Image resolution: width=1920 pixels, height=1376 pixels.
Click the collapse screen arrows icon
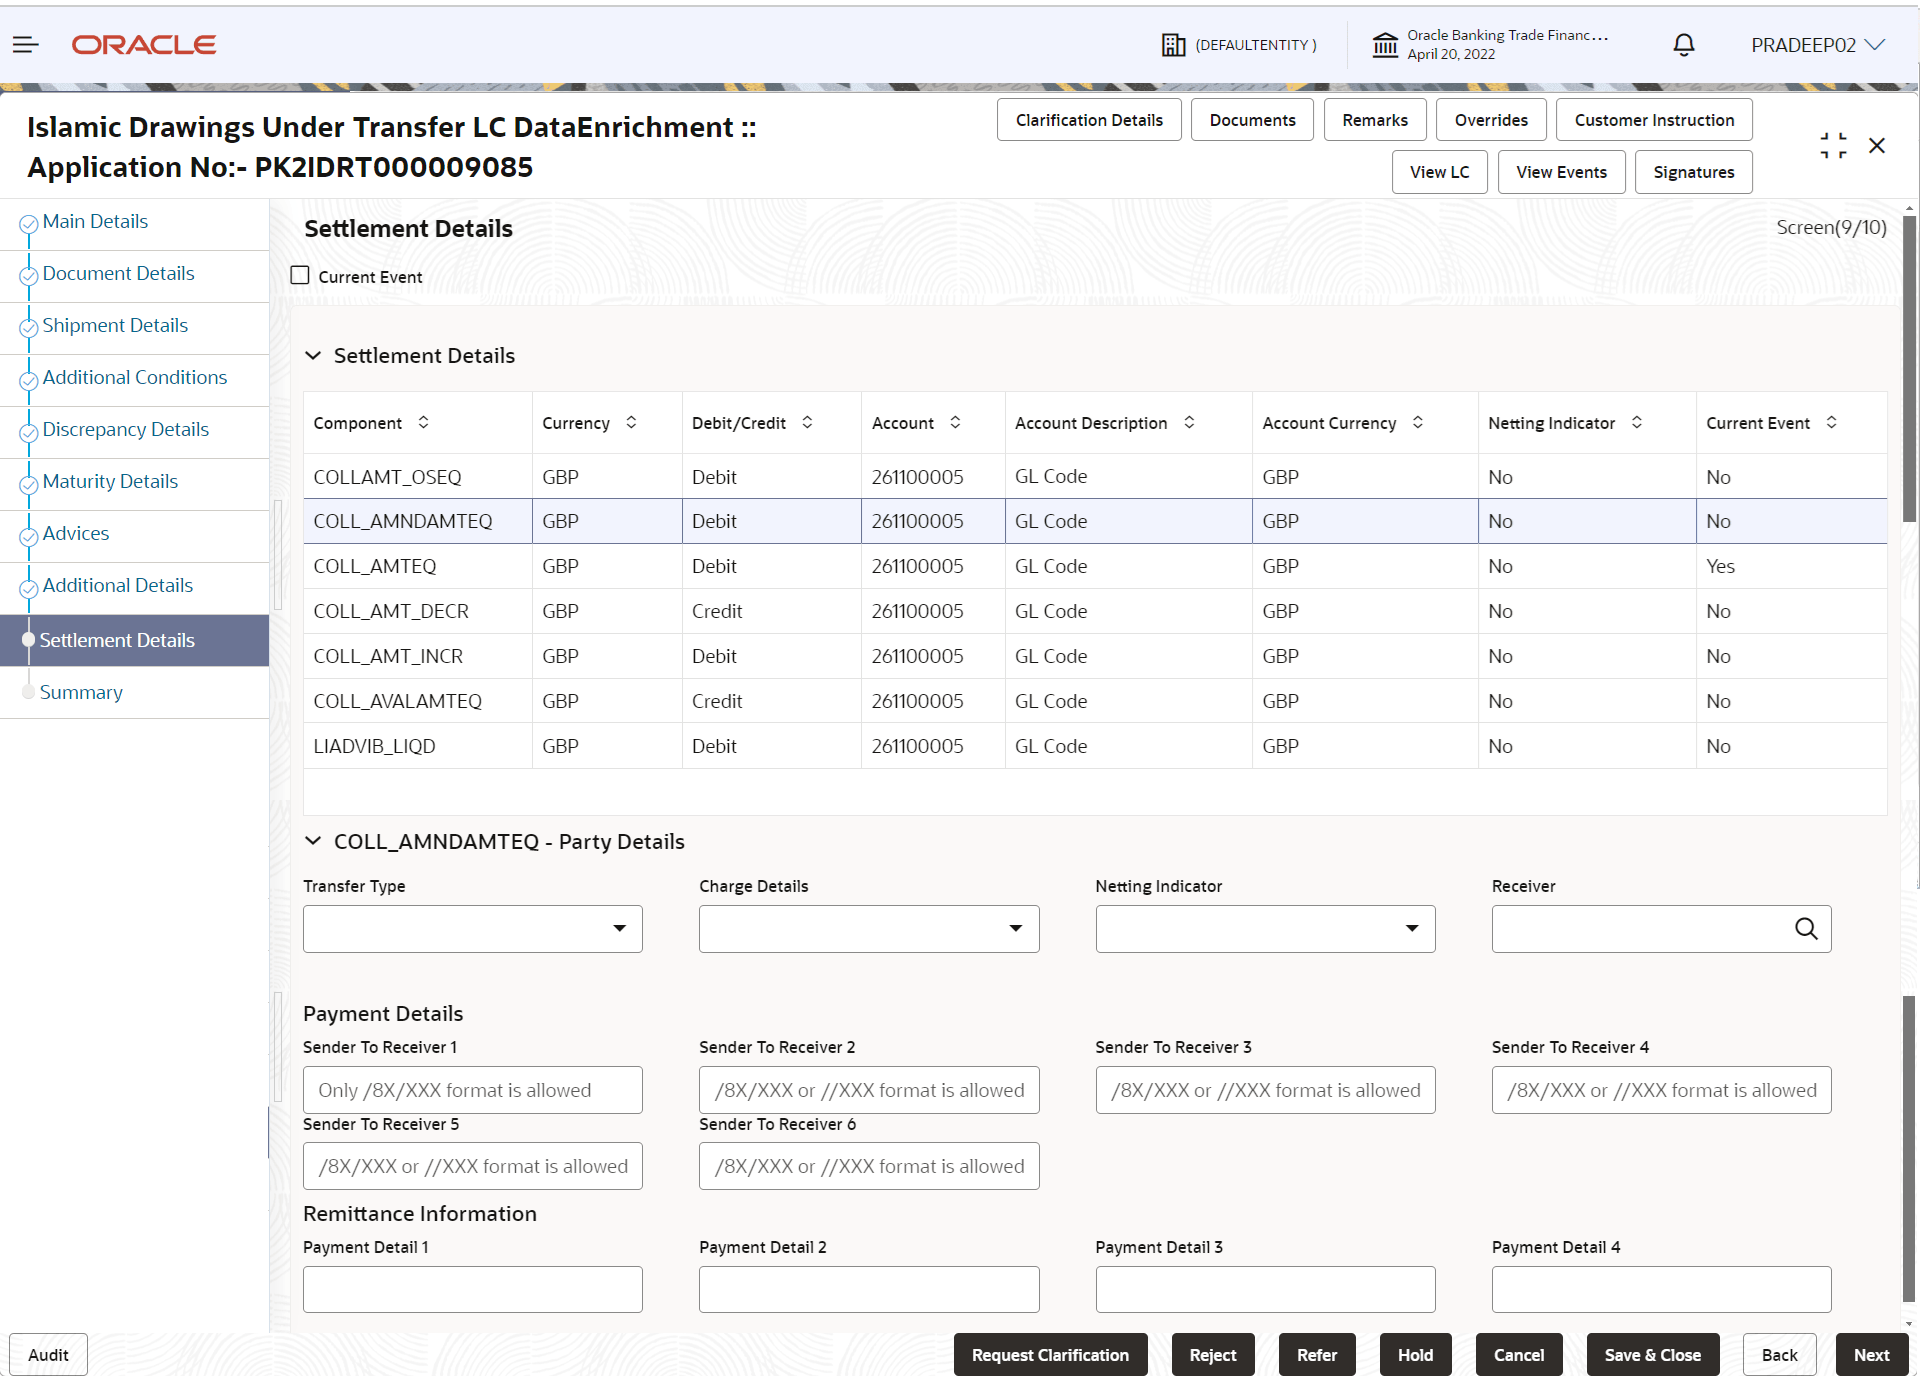[1833, 146]
